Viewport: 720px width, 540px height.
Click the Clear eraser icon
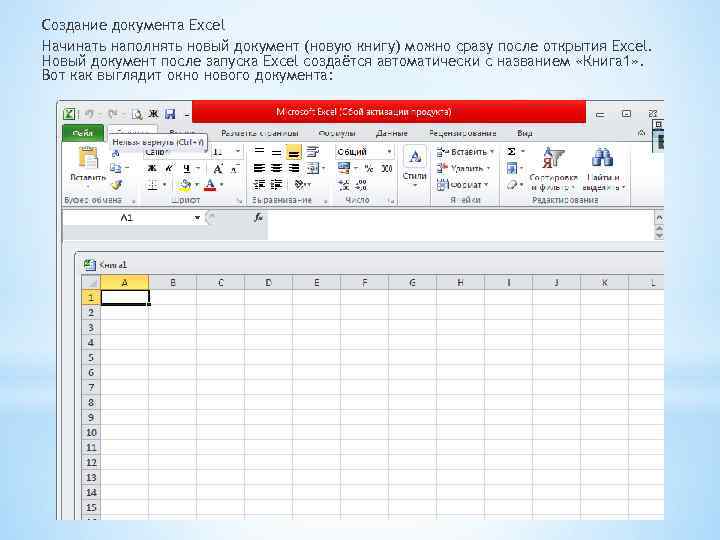click(512, 185)
